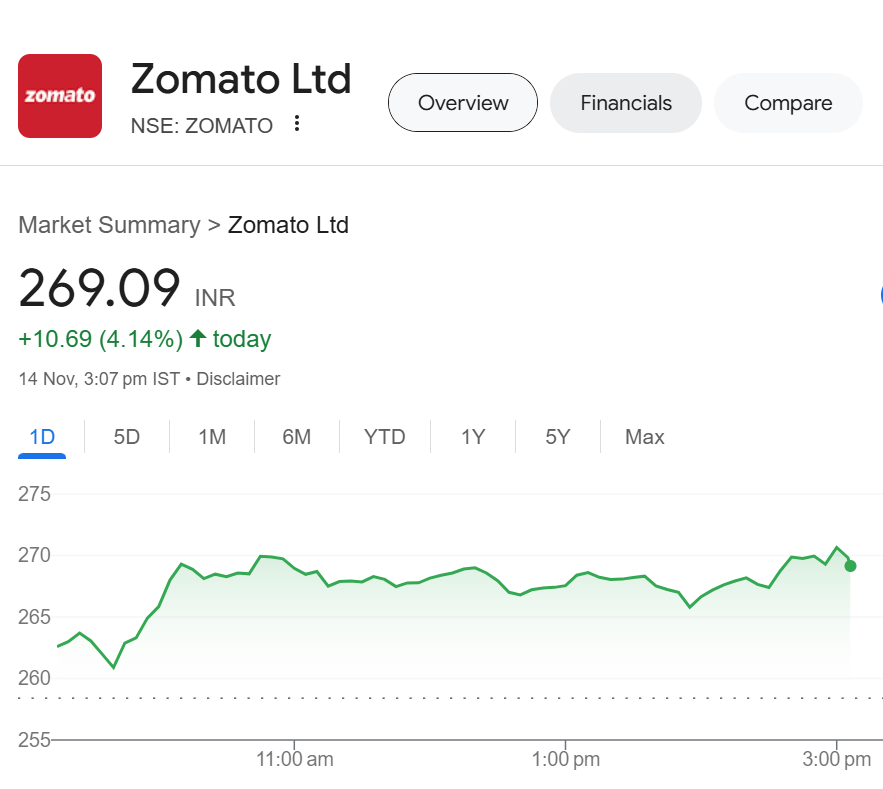The image size is (883, 789).
Task: Select the 5D time range
Action: coord(126,436)
